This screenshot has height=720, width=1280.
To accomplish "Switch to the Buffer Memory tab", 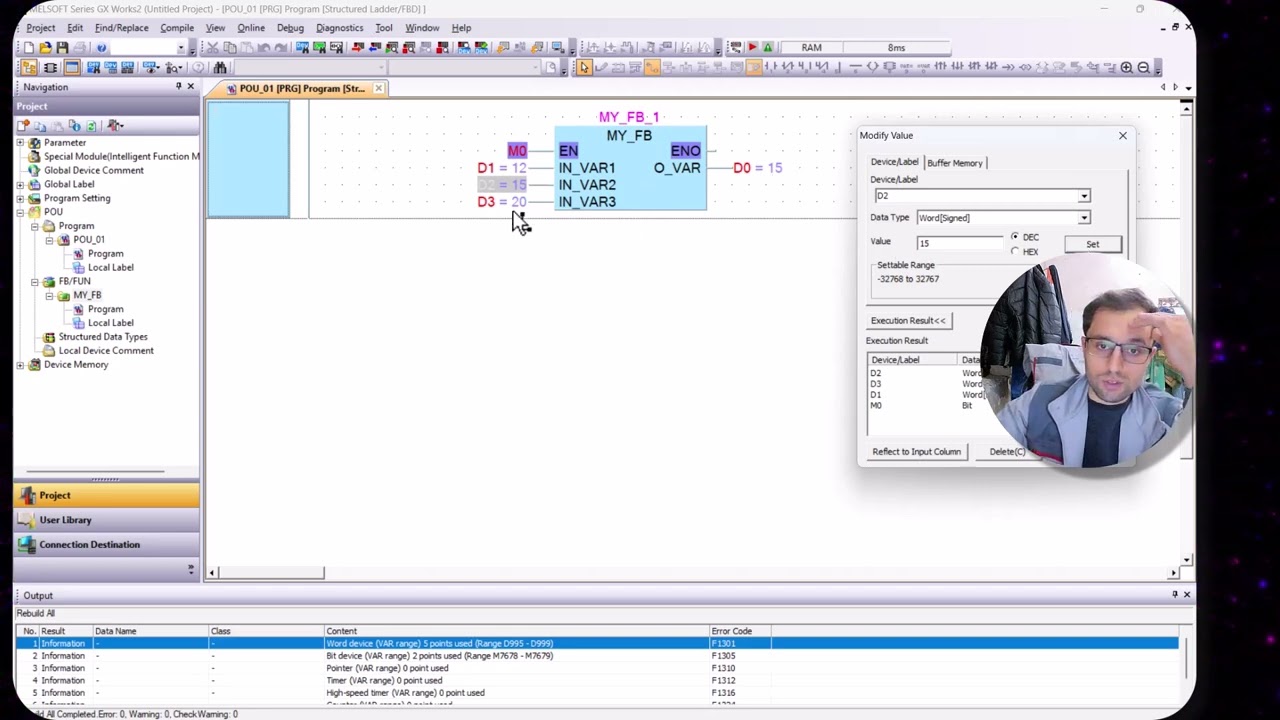I will (955, 163).
